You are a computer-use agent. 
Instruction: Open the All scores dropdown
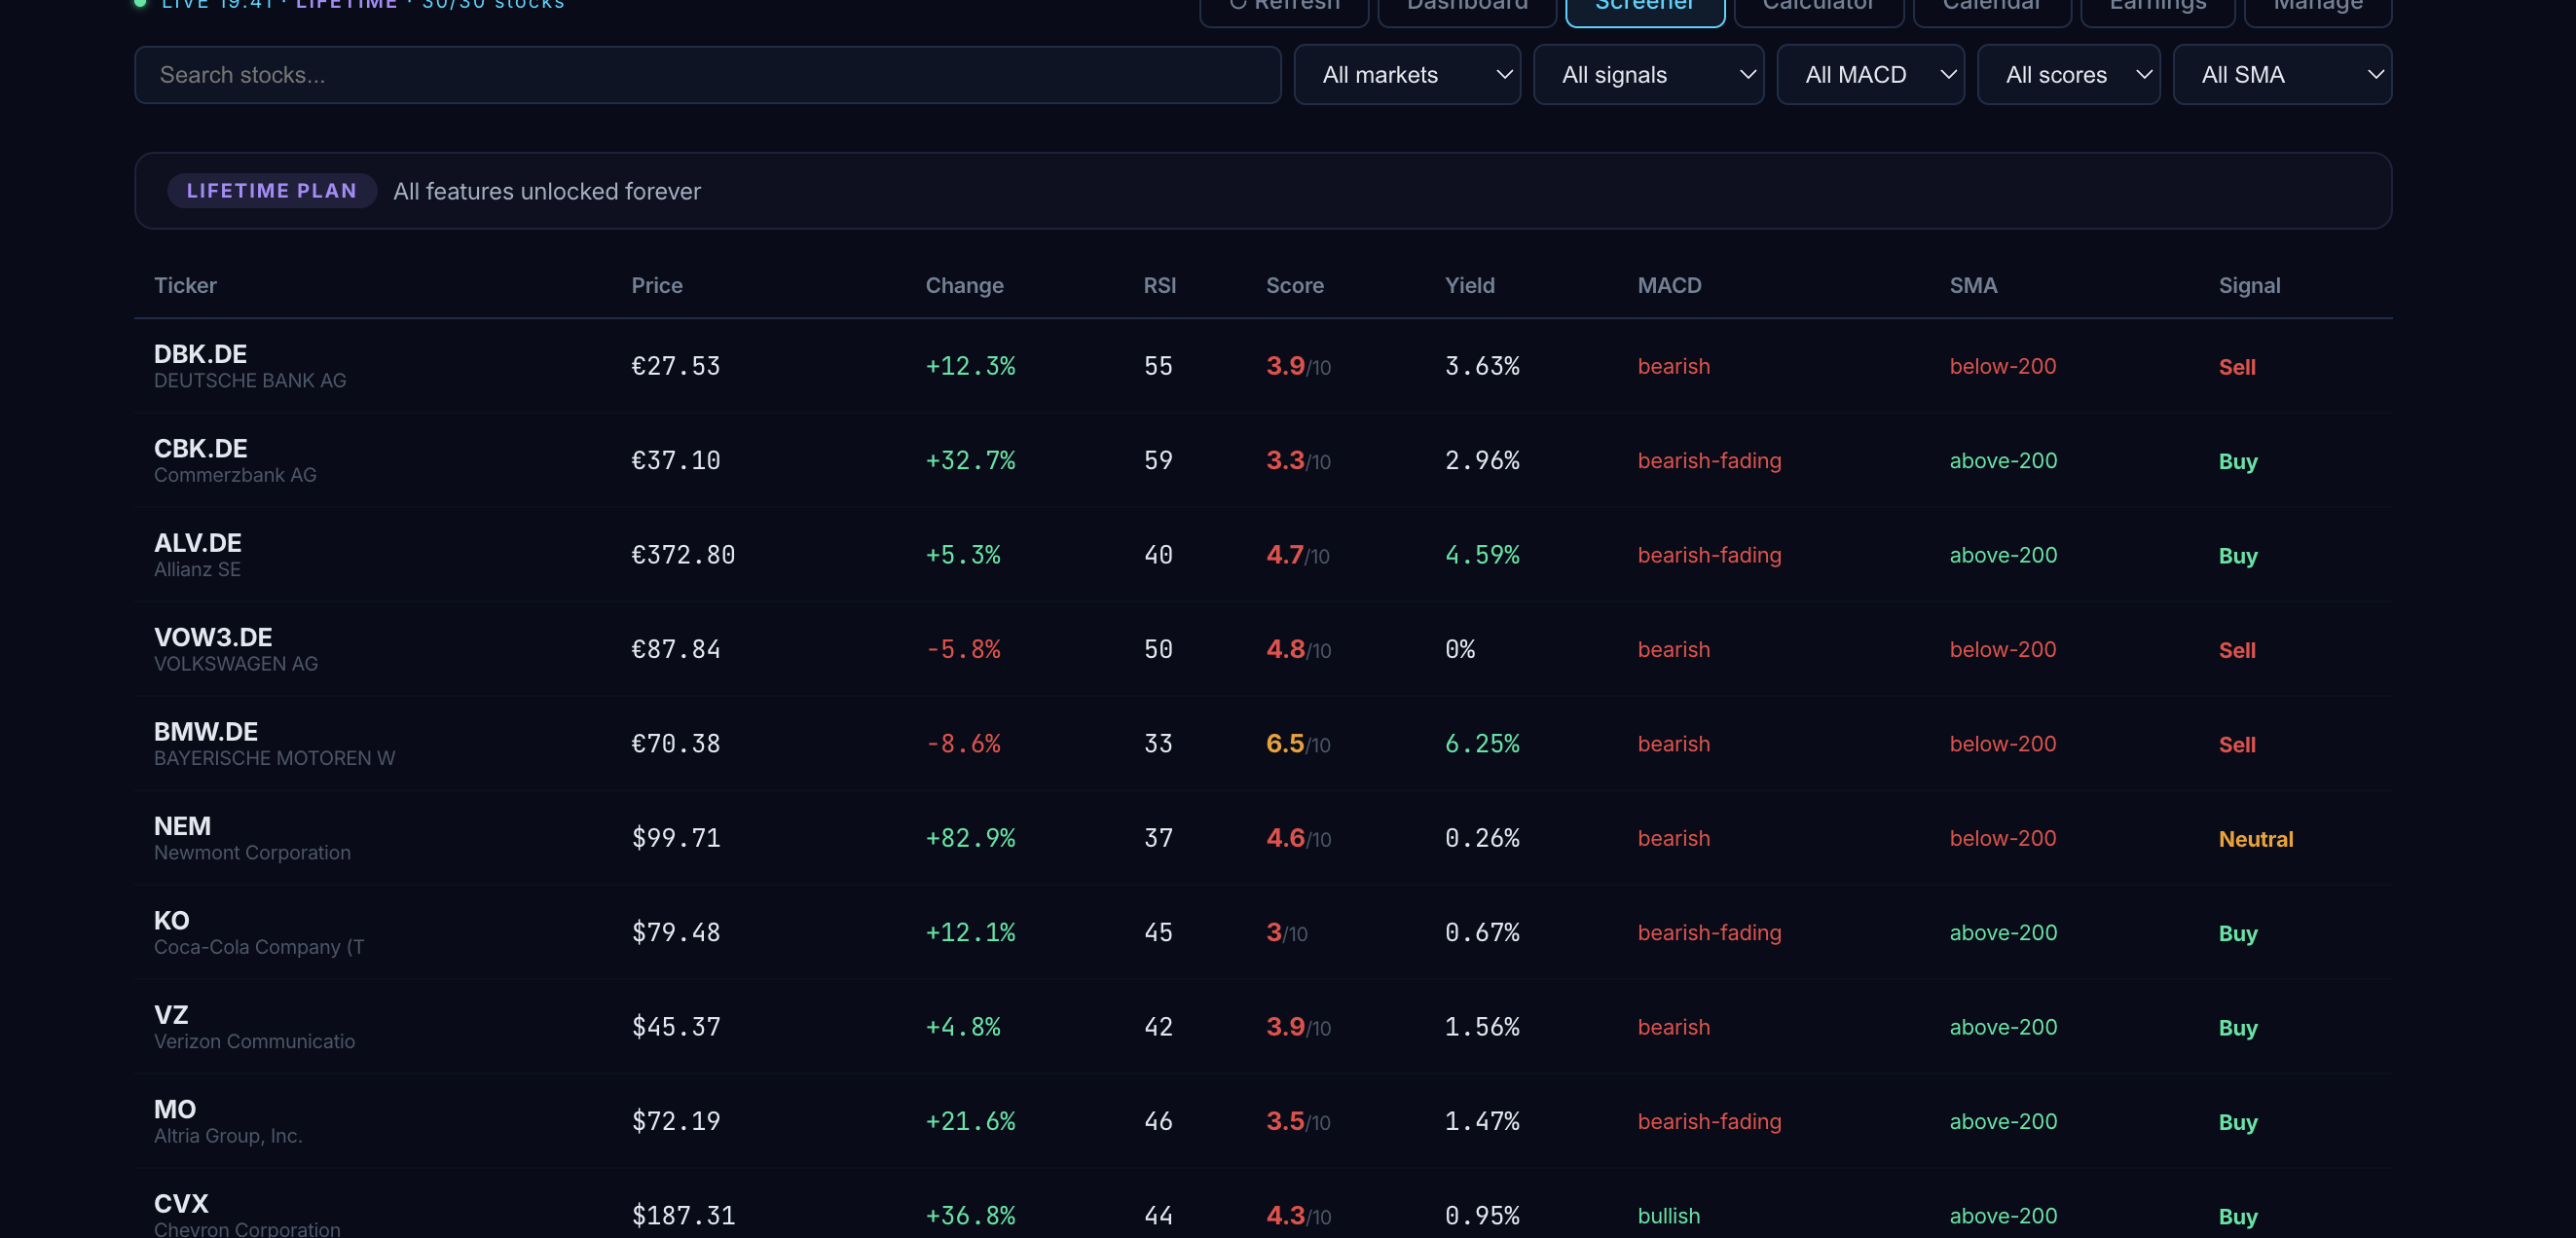(2068, 75)
